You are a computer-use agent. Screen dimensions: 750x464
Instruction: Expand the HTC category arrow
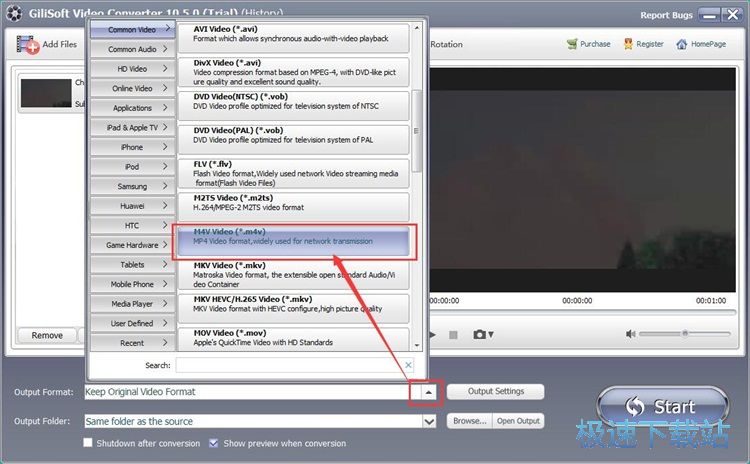pos(165,225)
